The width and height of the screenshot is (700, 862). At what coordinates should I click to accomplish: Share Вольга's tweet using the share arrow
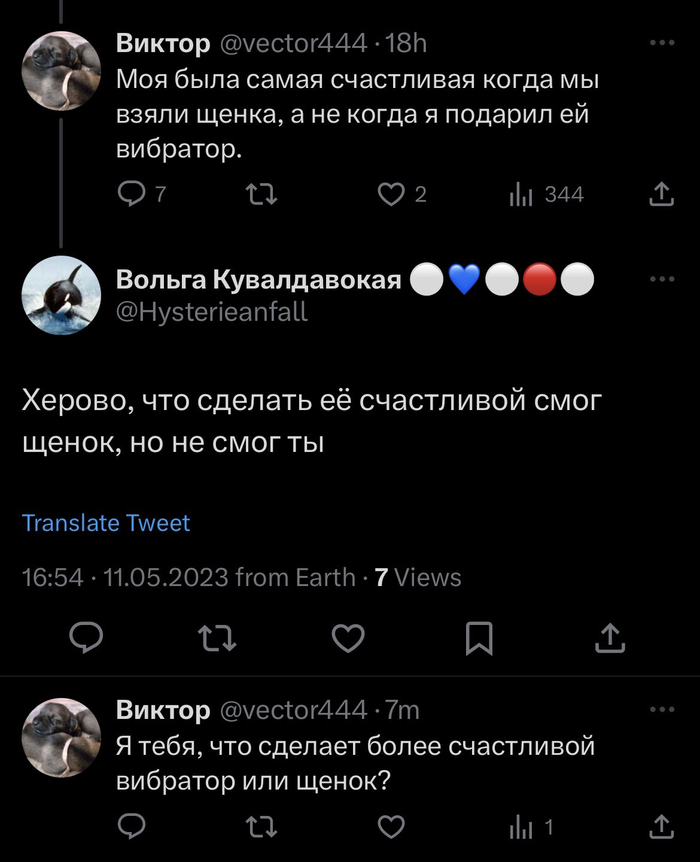(610, 637)
